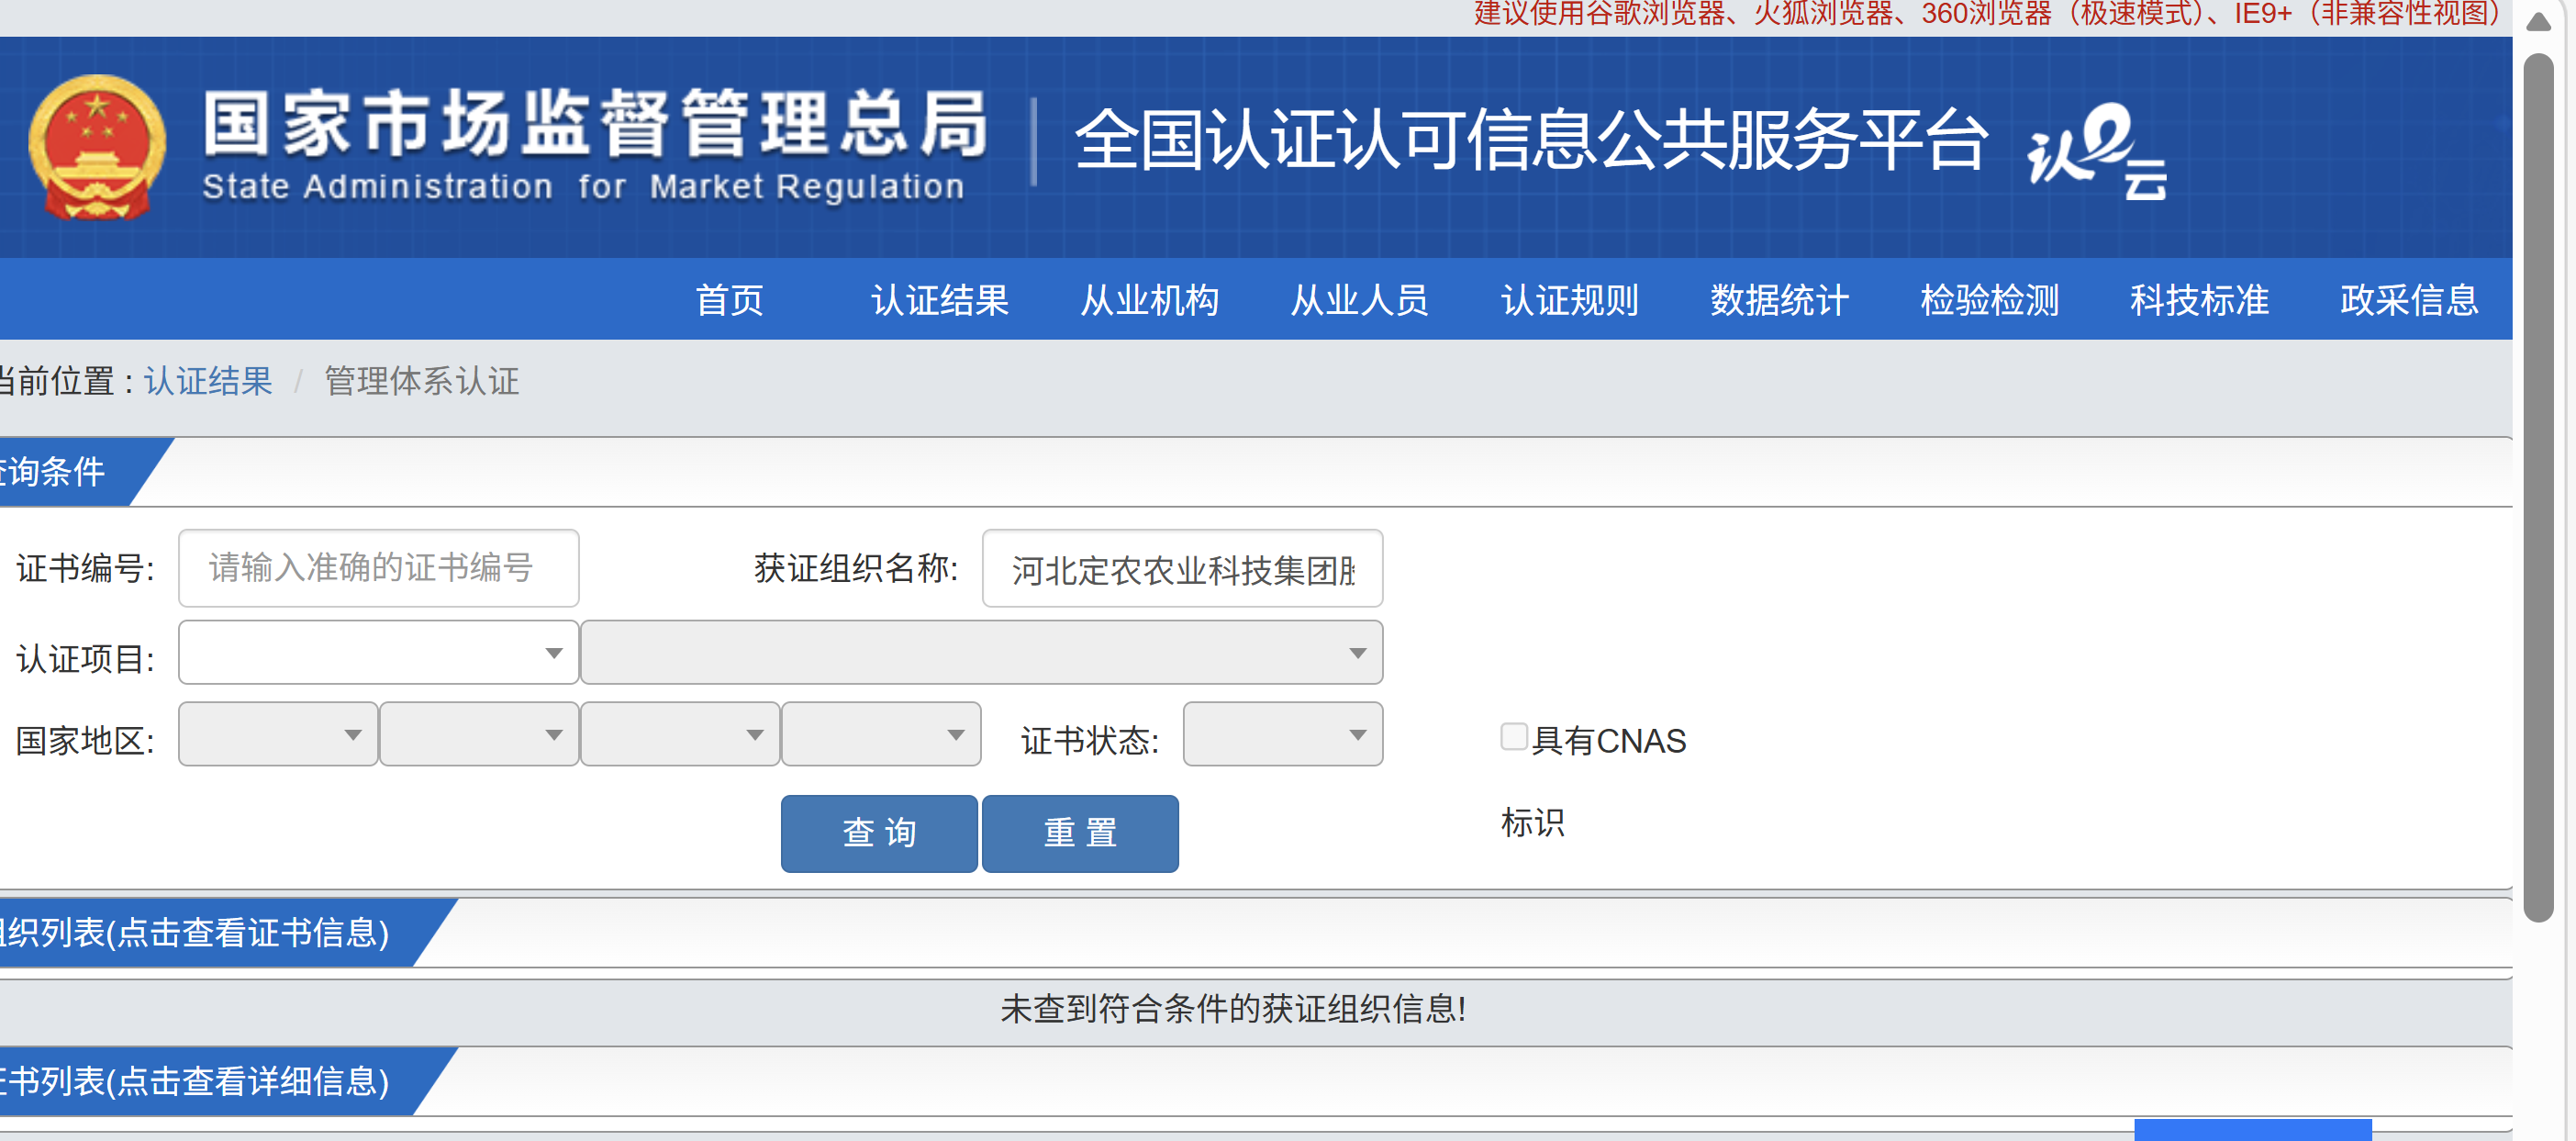This screenshot has width=2576, height=1141.
Task: Open the first 国家地区 dropdown
Action: [278, 735]
